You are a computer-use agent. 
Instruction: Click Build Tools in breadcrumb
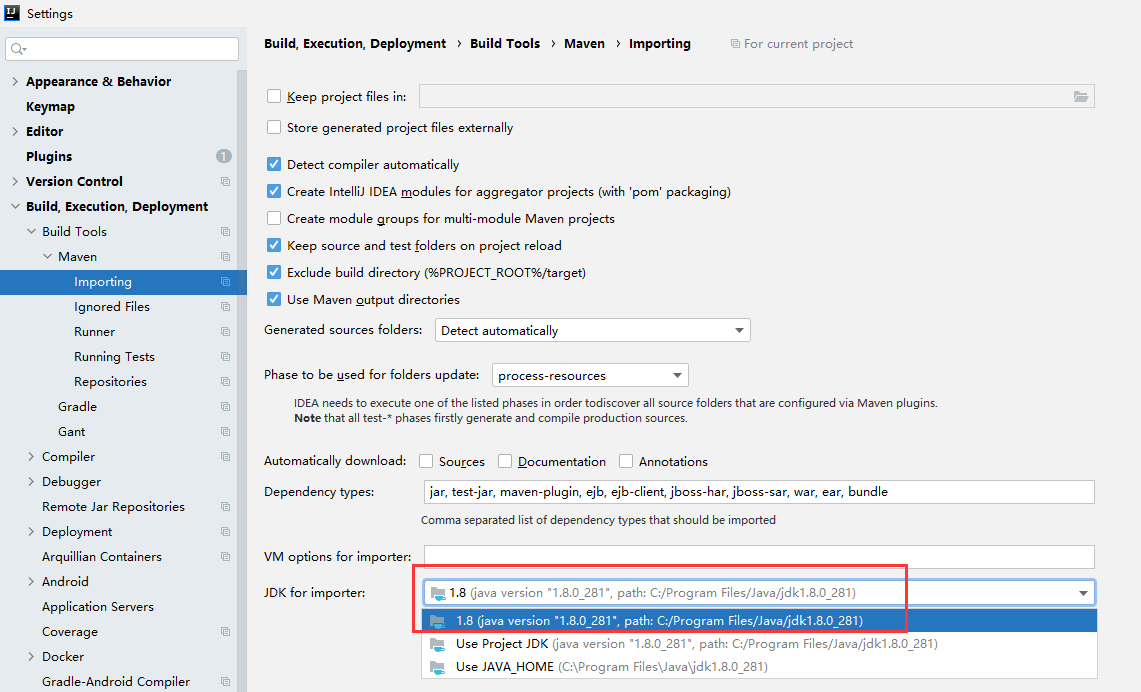click(505, 44)
